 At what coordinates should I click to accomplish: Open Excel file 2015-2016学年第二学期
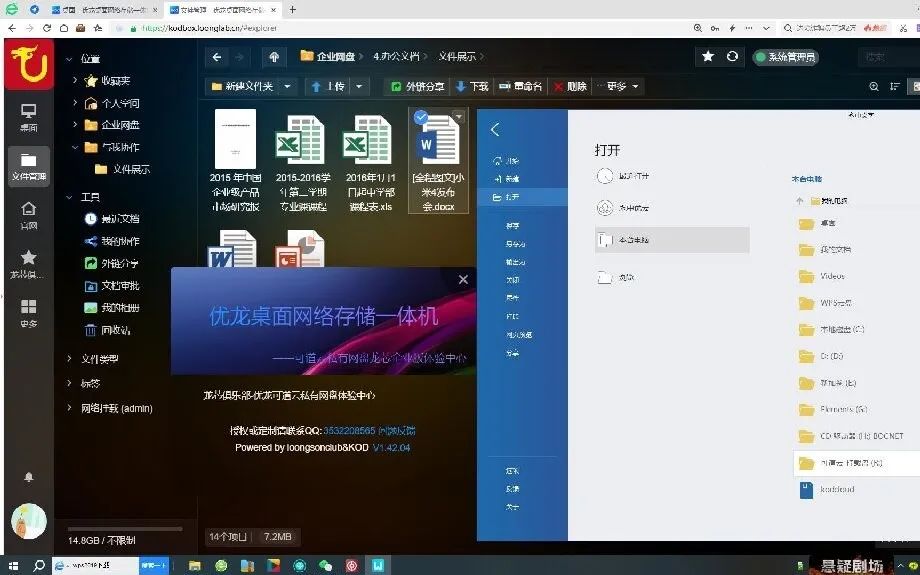[x=303, y=162]
